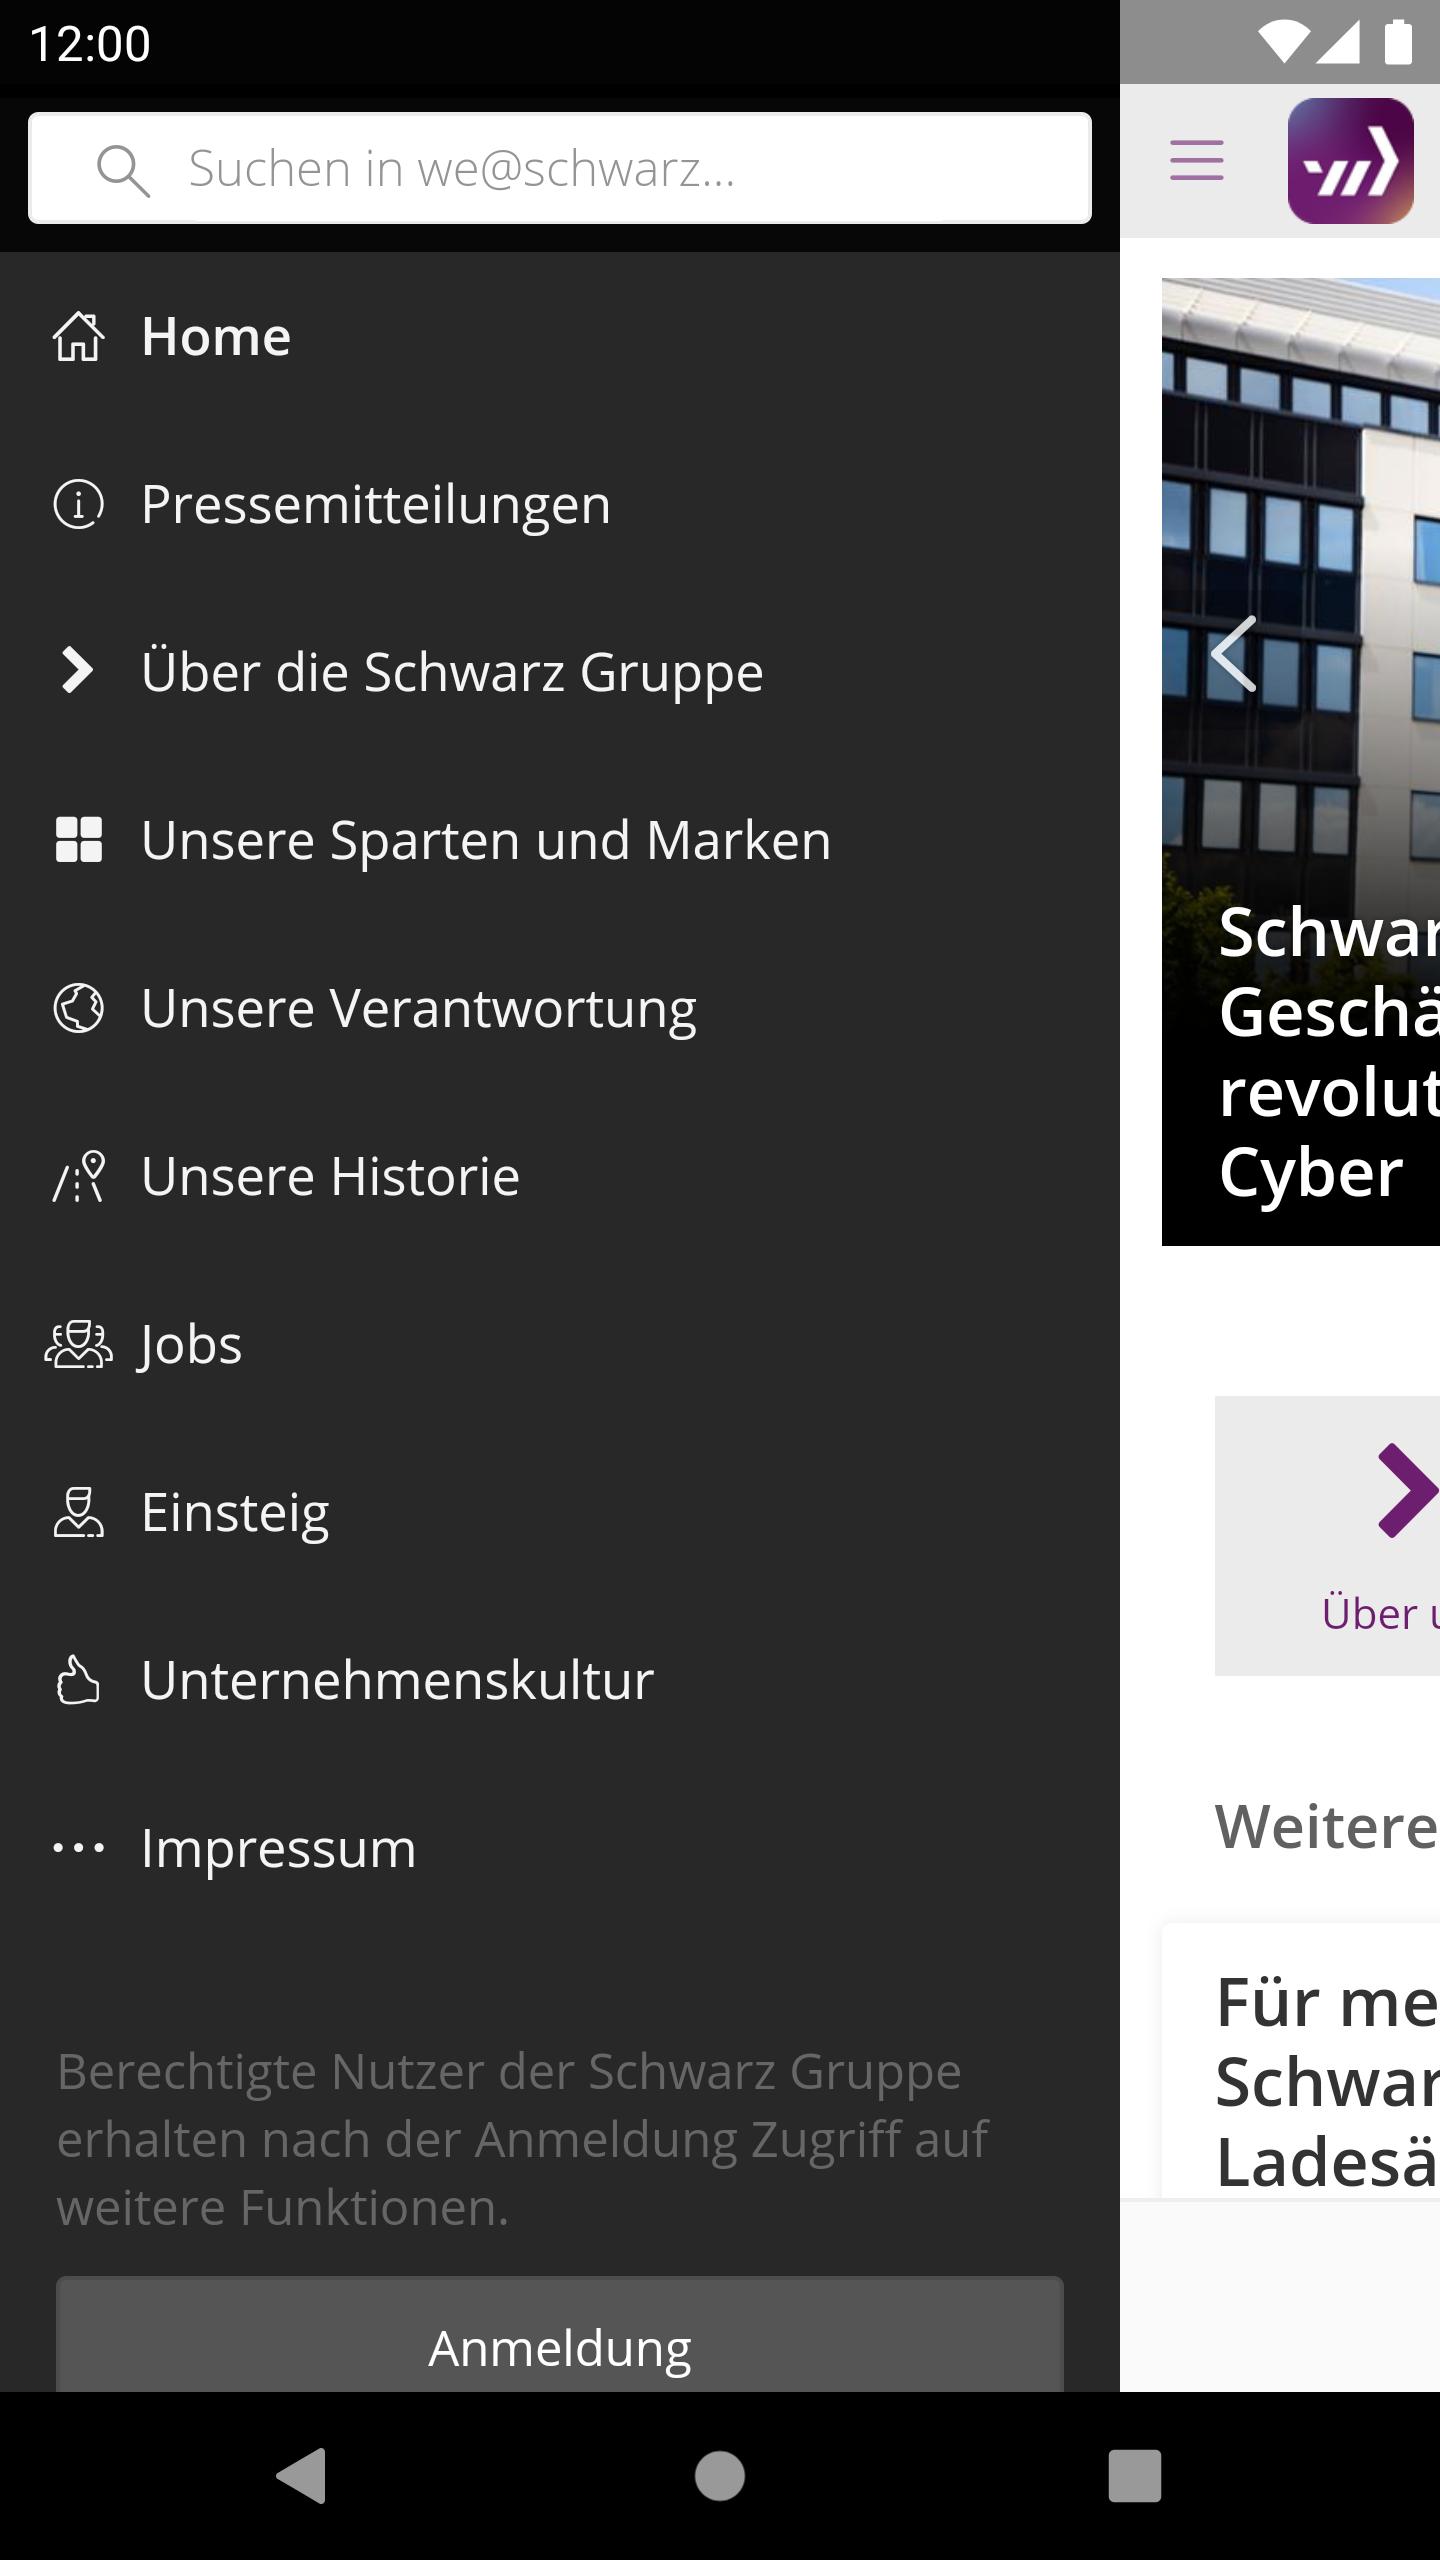Open the Jobs menu entry
The height and width of the screenshot is (2560, 1440).
(560, 1344)
